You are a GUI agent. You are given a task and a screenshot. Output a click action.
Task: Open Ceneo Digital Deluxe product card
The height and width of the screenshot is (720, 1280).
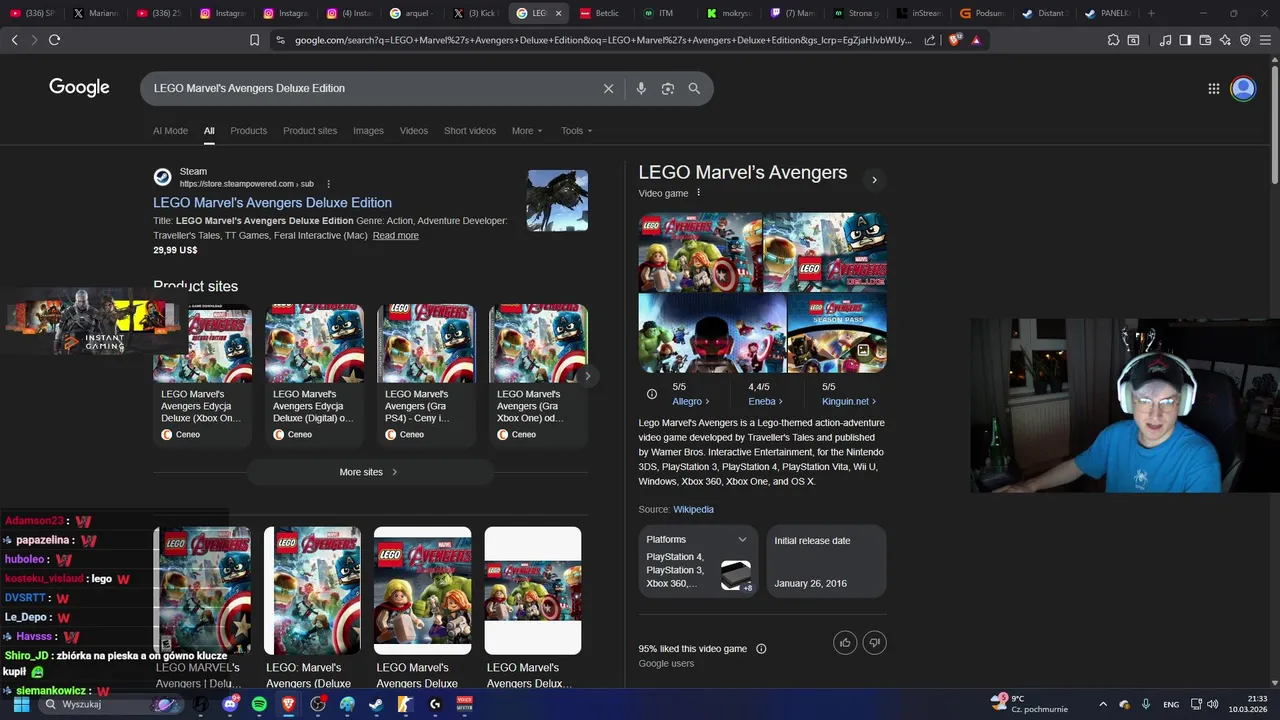pos(314,375)
